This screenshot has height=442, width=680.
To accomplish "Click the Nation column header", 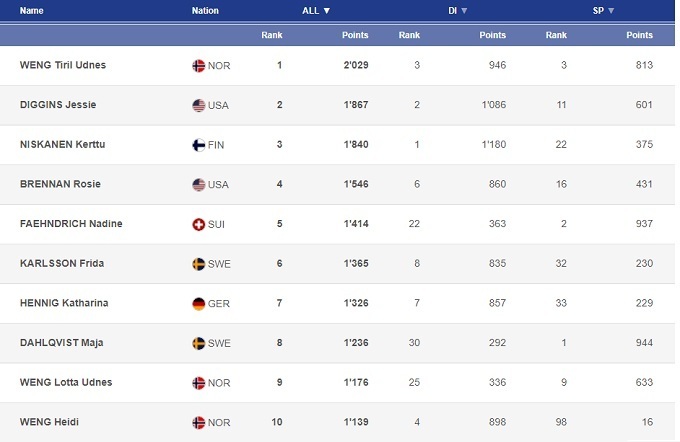I will pos(205,11).
